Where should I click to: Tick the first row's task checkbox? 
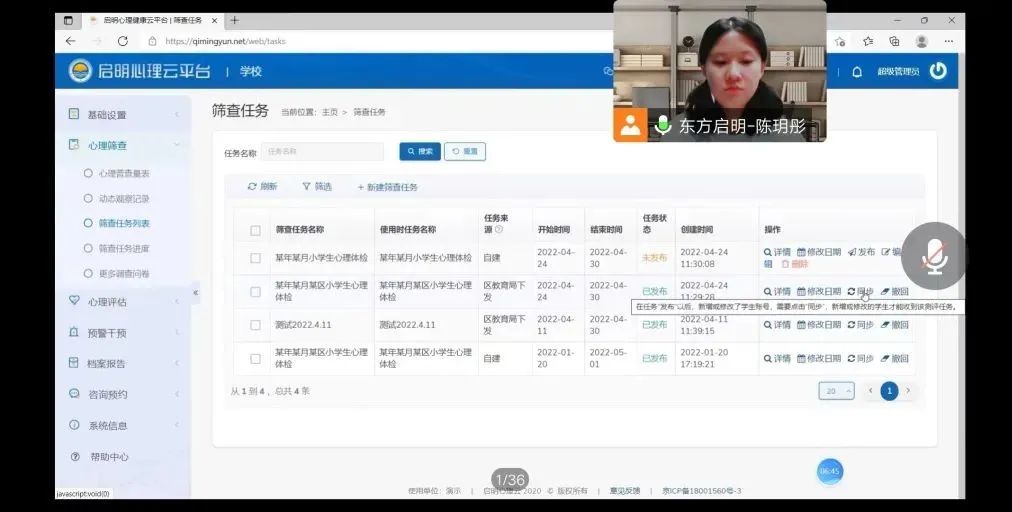255,258
